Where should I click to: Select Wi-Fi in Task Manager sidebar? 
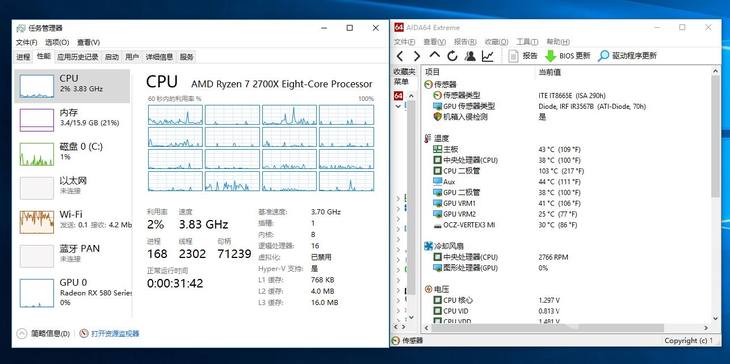[72, 222]
